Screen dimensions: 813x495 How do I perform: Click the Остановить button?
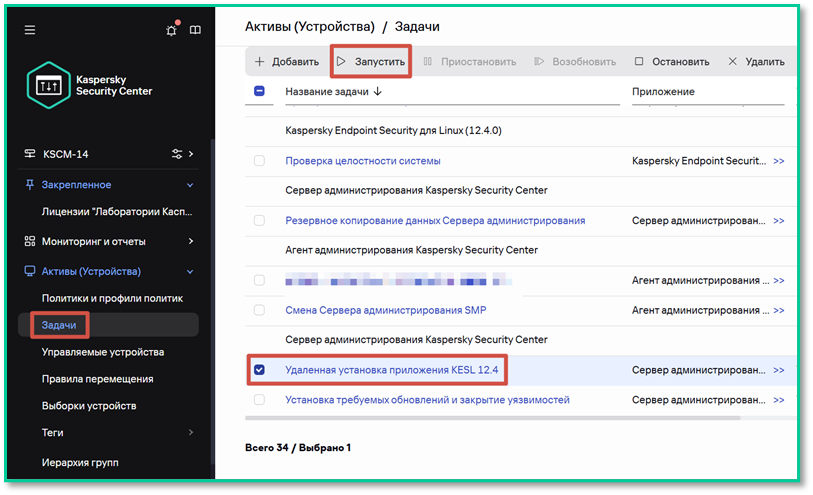pyautogui.click(x=672, y=62)
